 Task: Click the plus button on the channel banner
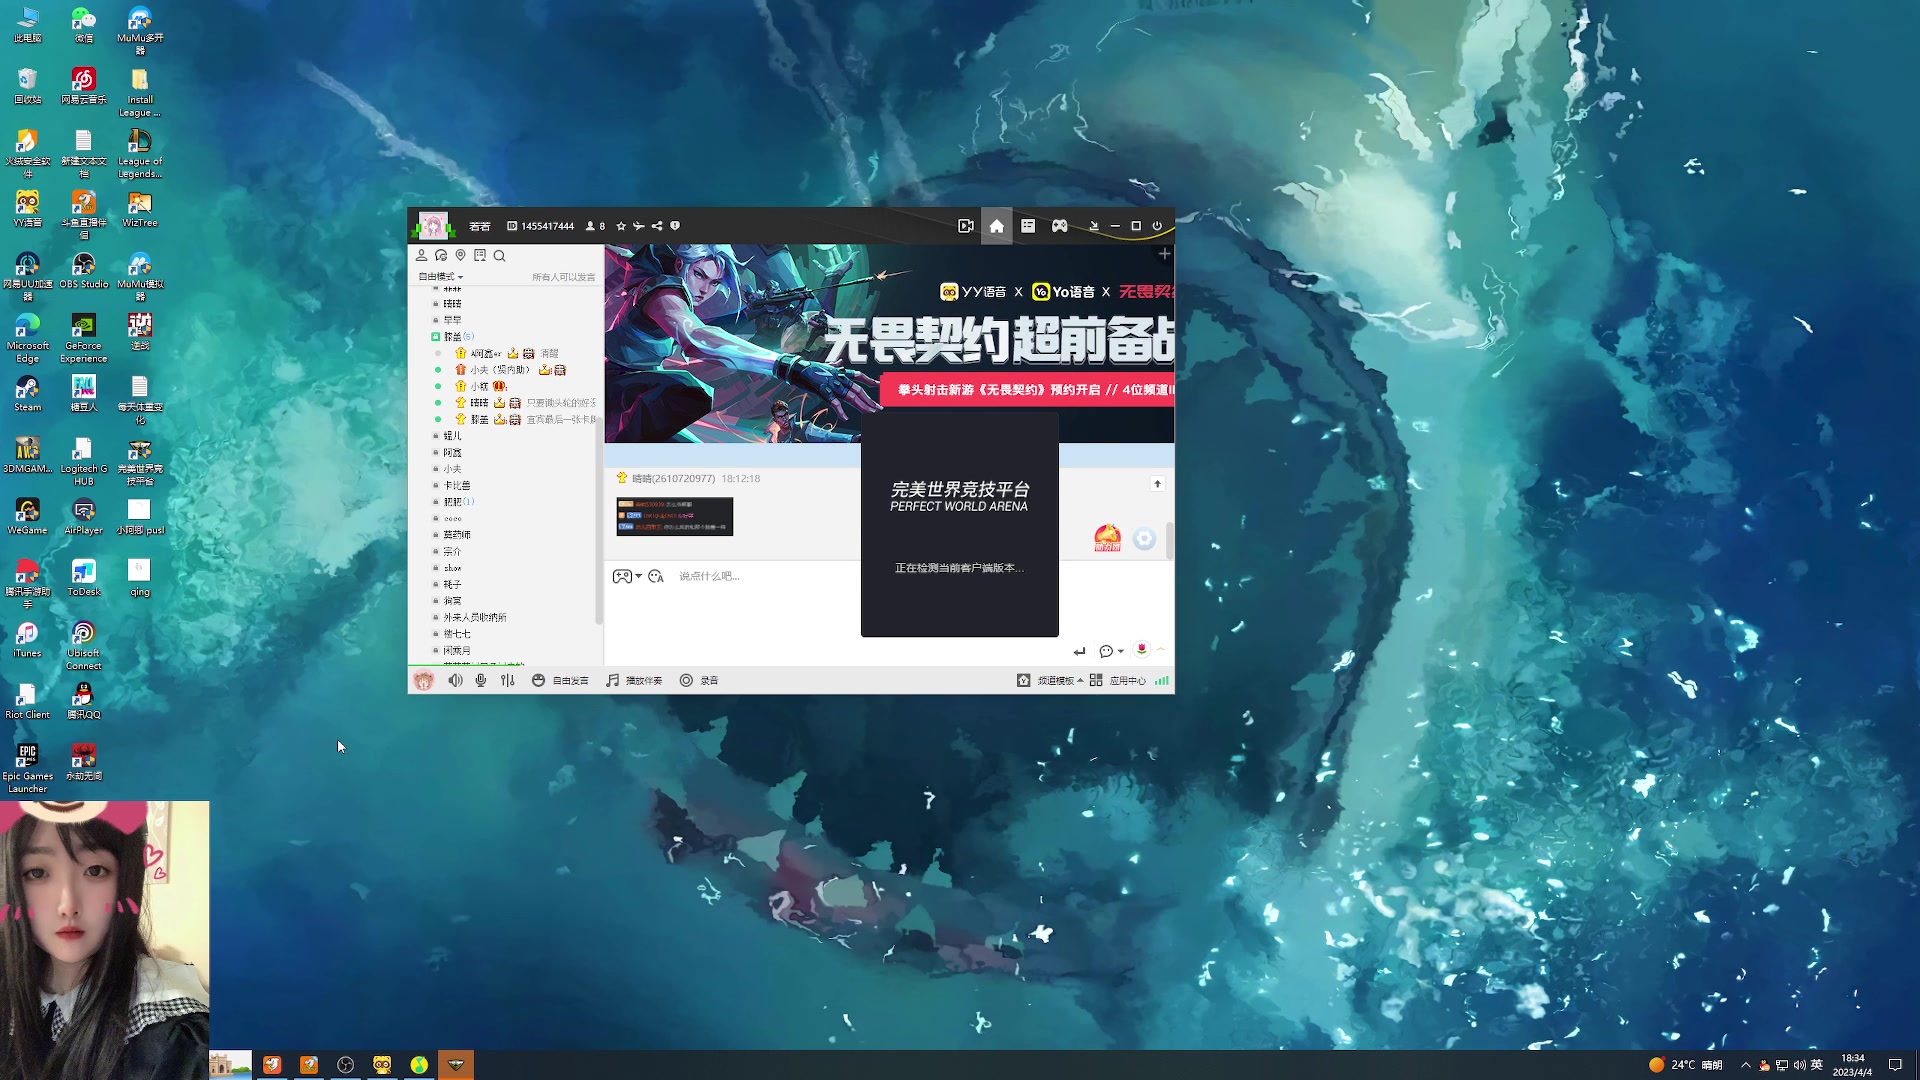point(1164,253)
